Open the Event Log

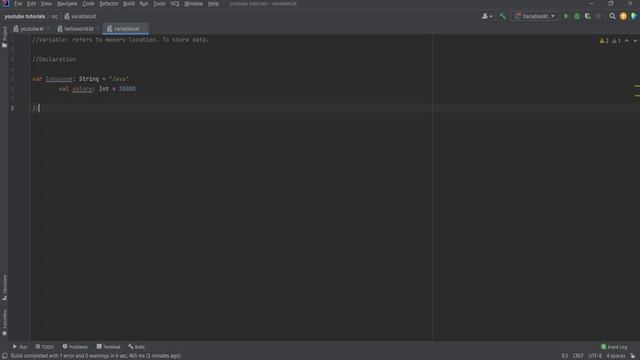(x=614, y=347)
